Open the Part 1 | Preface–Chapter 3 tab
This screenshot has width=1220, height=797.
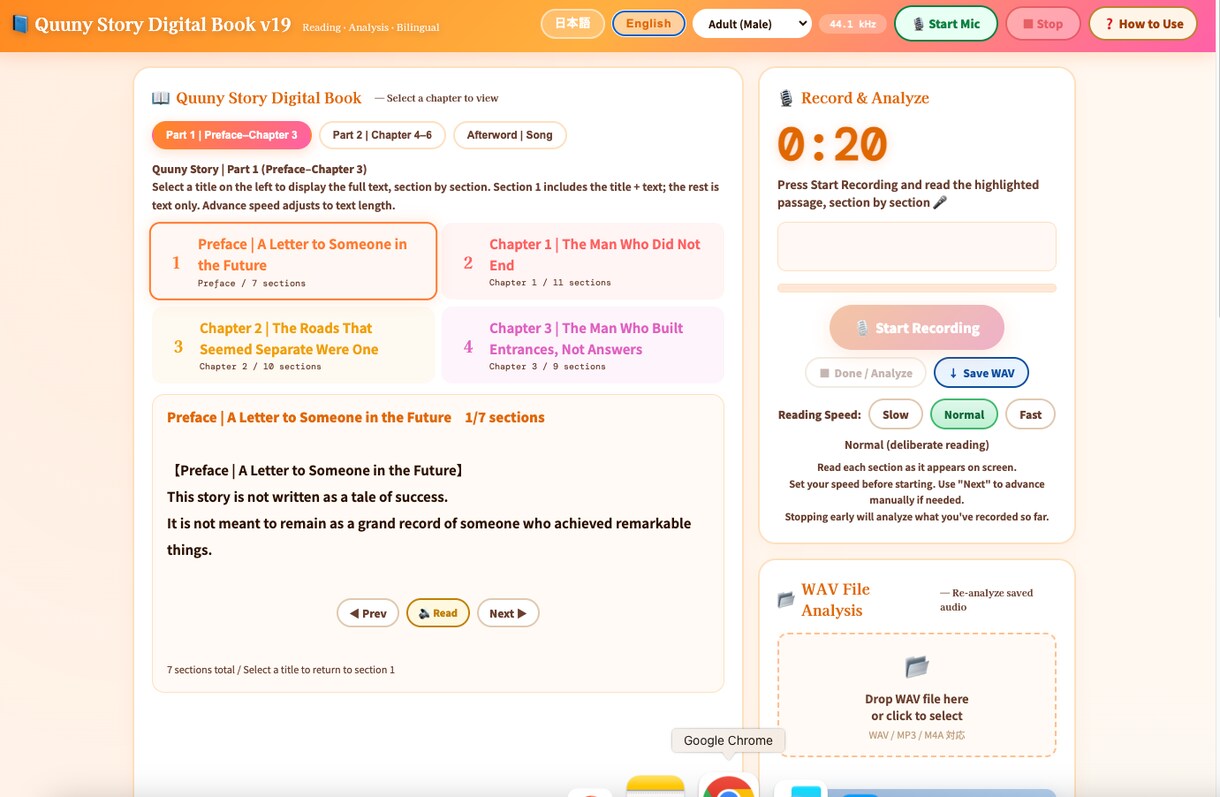[232, 135]
